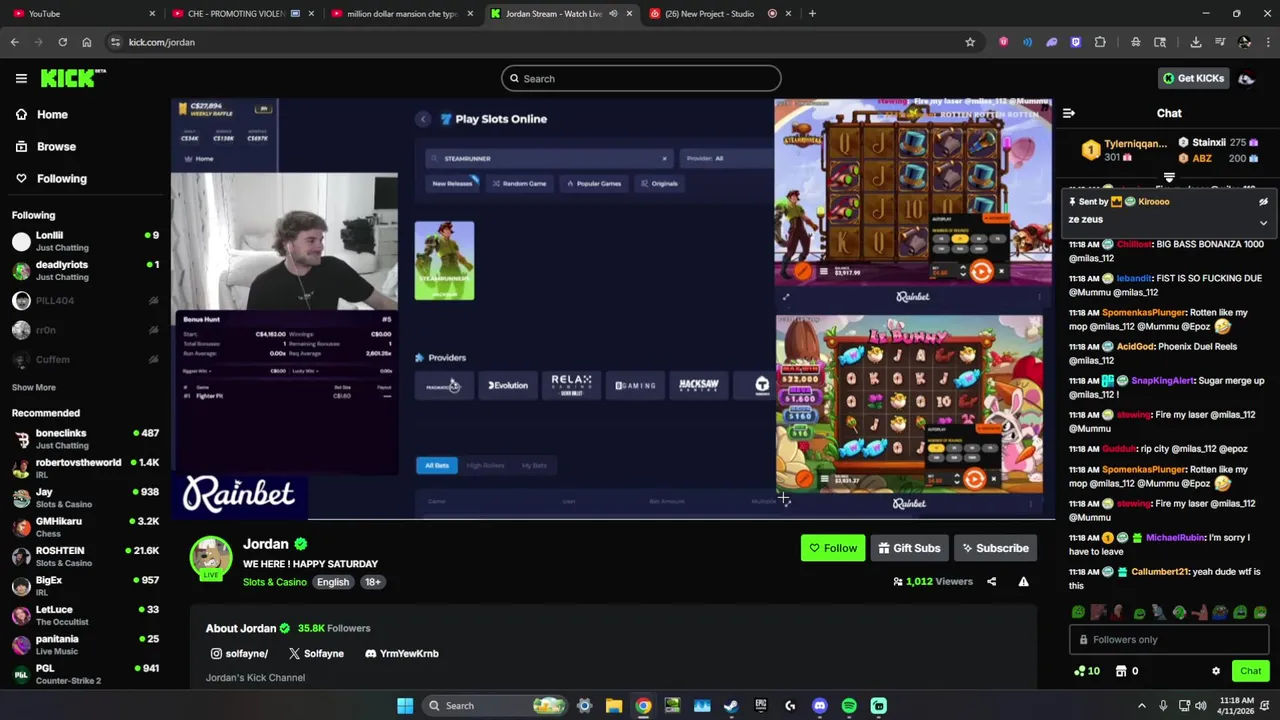The image size is (1280, 720).
Task: Open Lonlill's channel in Following
Action: pos(85,241)
